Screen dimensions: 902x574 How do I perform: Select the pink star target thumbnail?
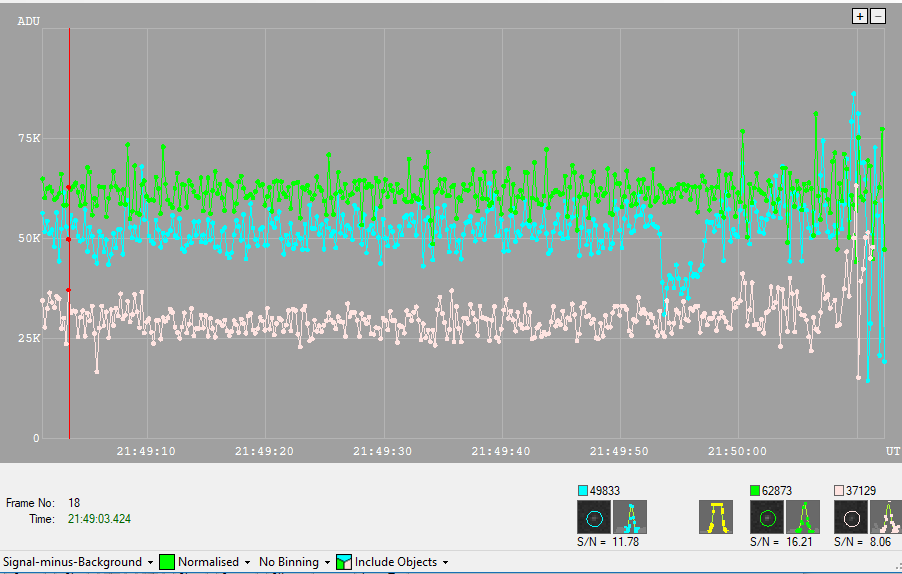(x=851, y=517)
